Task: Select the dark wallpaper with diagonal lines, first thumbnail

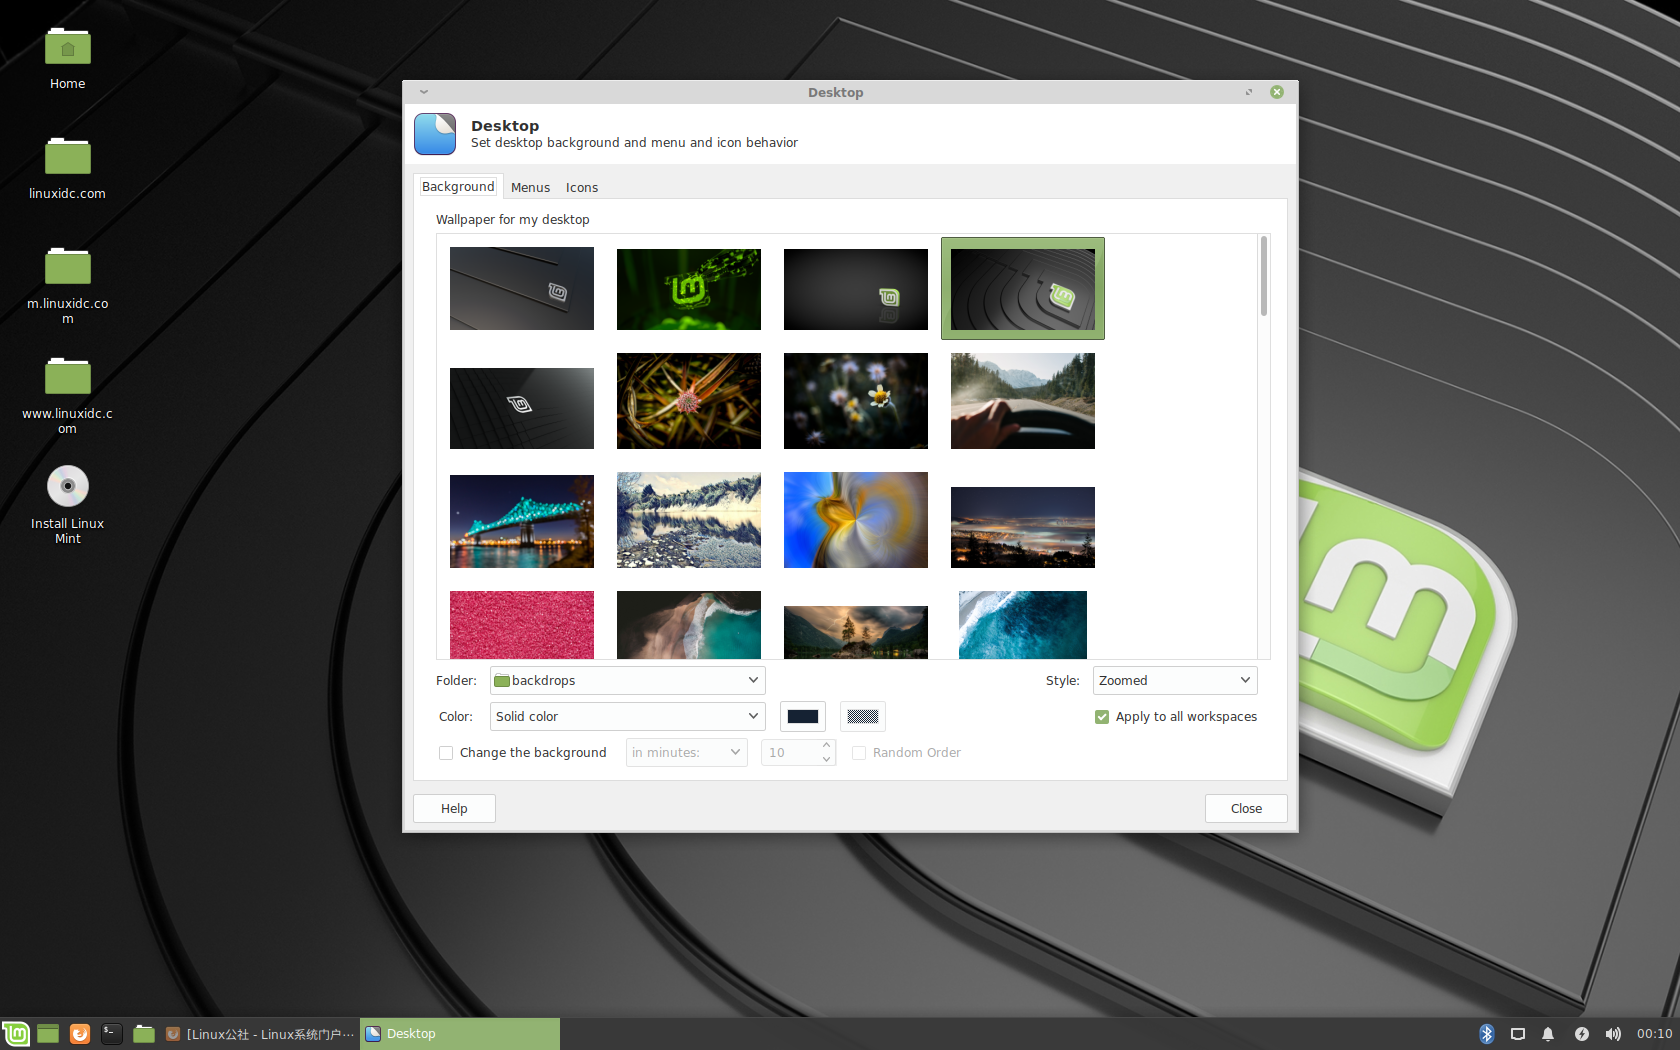Action: pos(522,289)
